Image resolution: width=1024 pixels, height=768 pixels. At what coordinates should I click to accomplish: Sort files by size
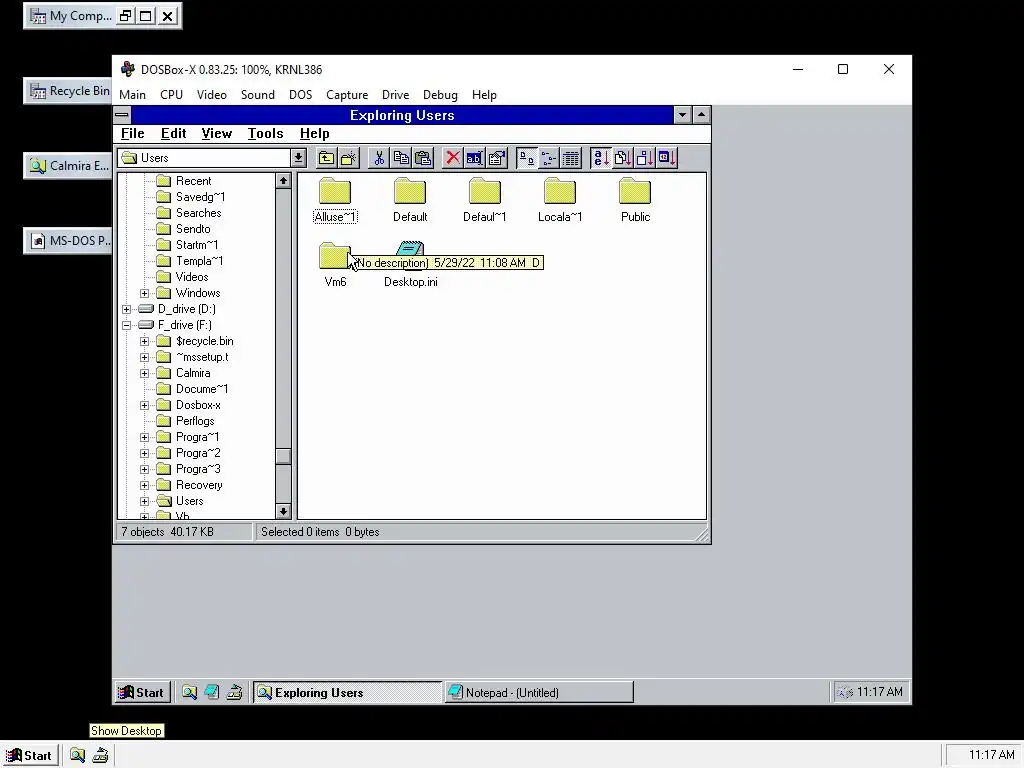(645, 158)
